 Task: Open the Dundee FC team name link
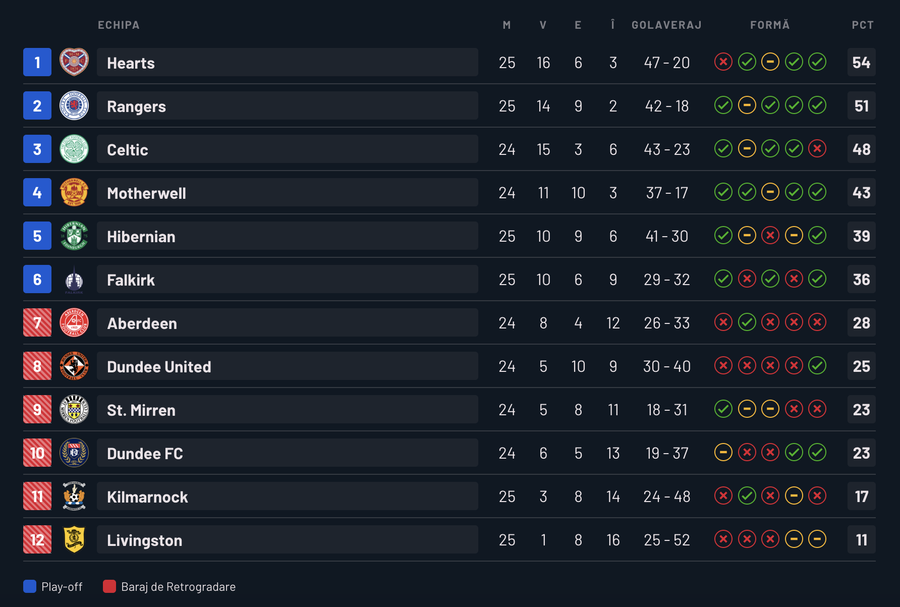[145, 453]
